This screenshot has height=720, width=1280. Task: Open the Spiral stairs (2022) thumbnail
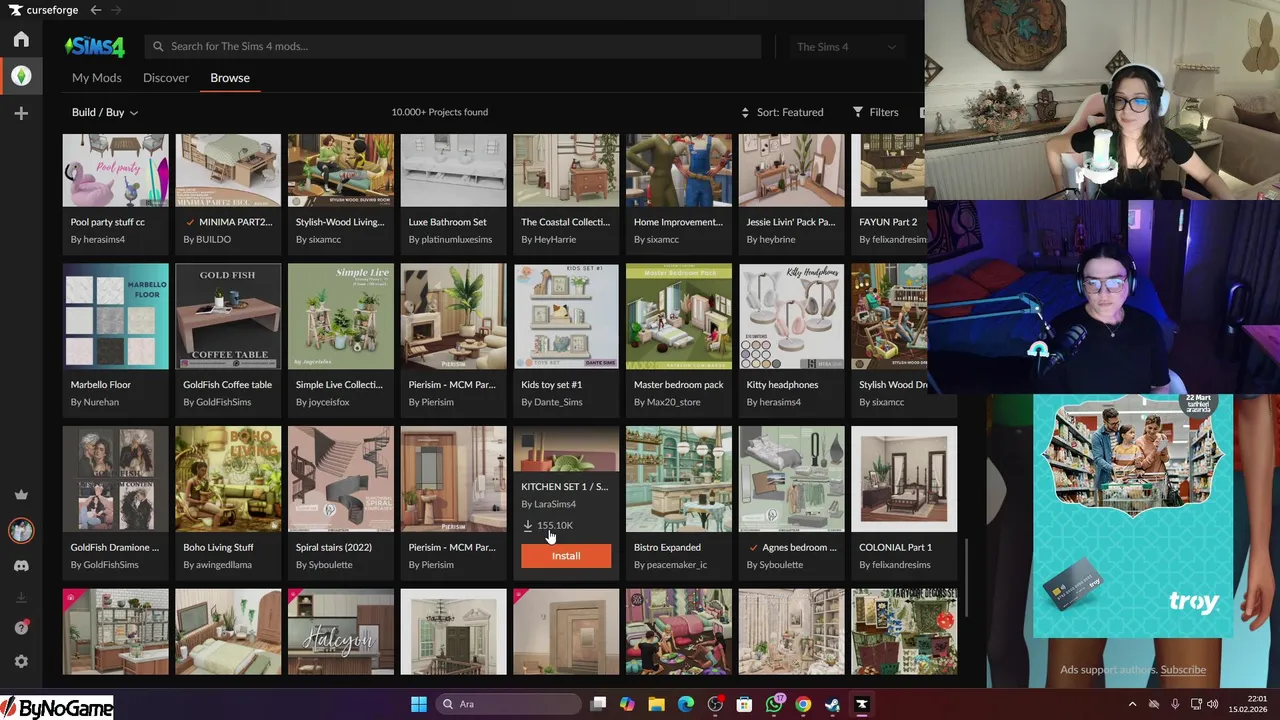pyautogui.click(x=341, y=479)
